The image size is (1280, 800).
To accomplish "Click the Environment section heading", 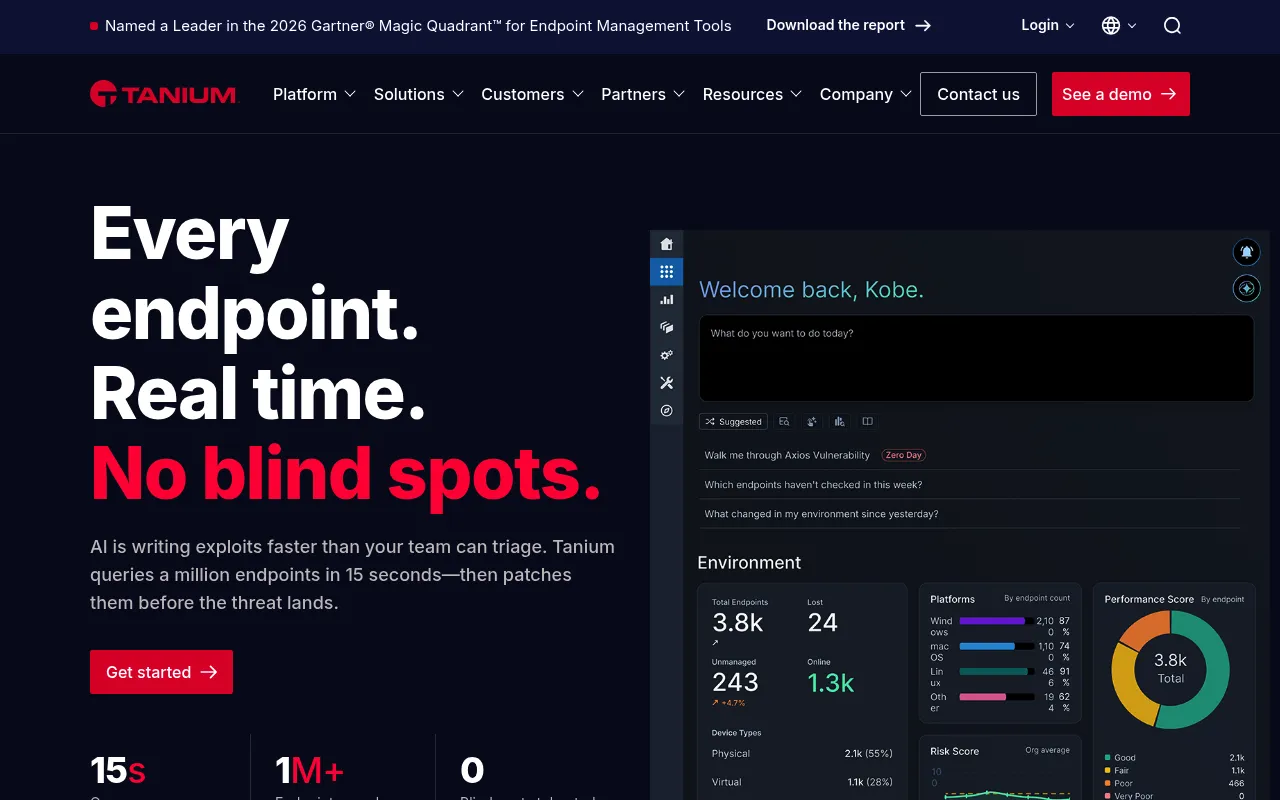I will [x=749, y=563].
